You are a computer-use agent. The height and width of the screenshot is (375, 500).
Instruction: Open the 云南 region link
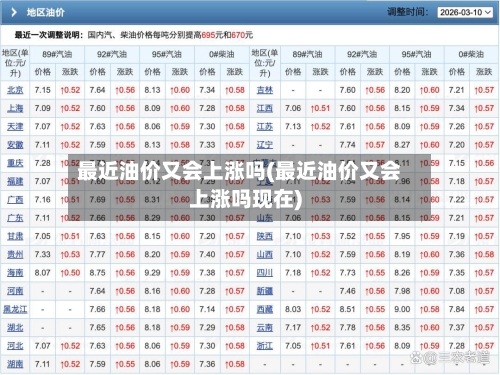pos(265,328)
